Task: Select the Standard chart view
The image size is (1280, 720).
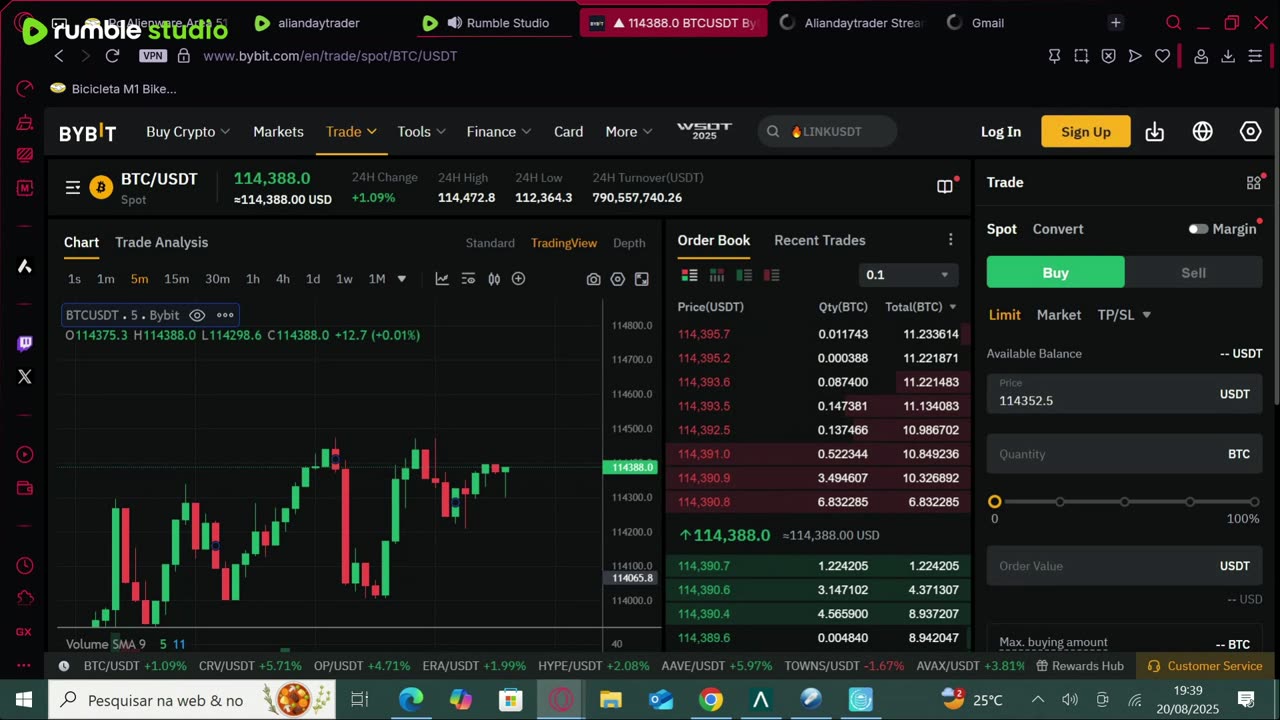Action: [x=490, y=243]
